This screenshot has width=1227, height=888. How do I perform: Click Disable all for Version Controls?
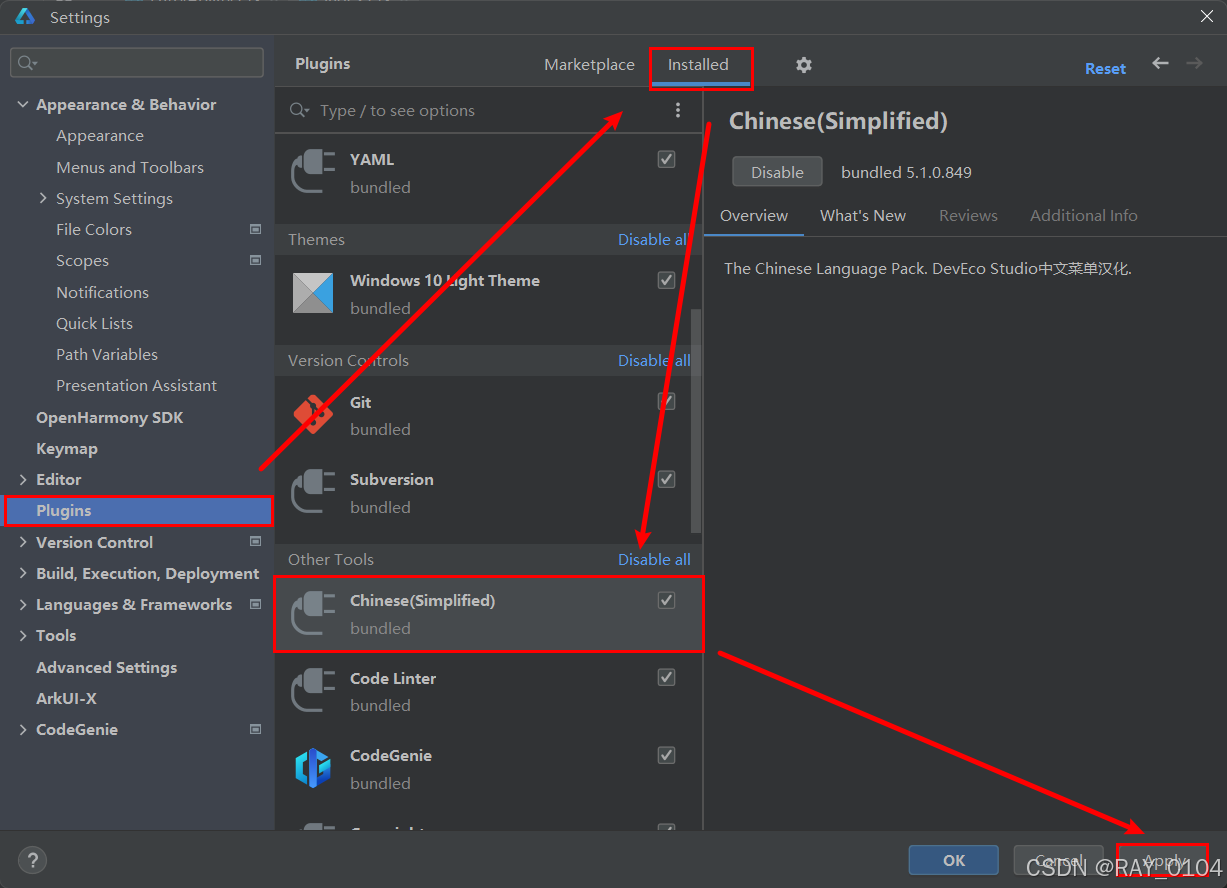point(654,360)
